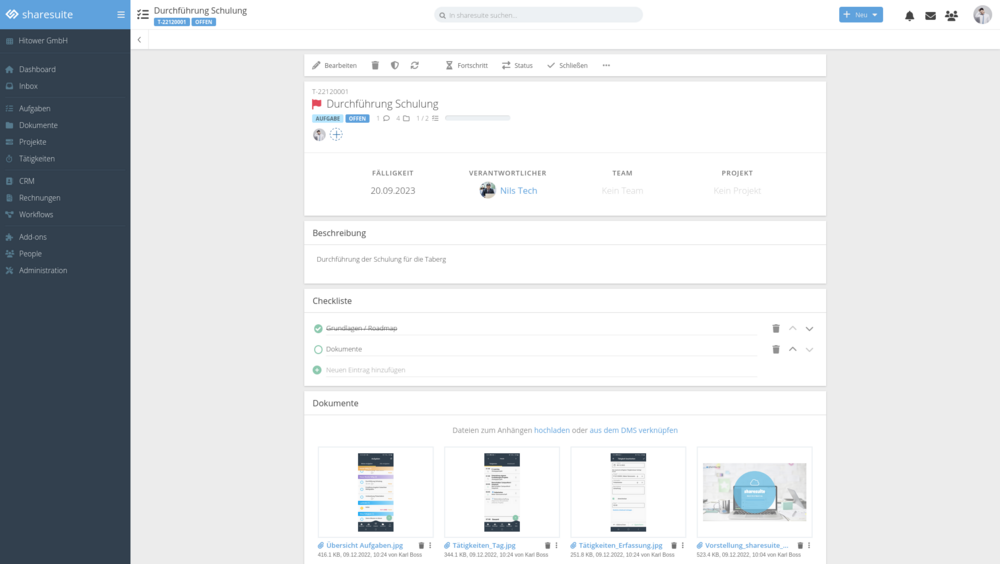The height and width of the screenshot is (564, 1000).
Task: Delete the Dokumente checklist entry
Action: point(775,349)
